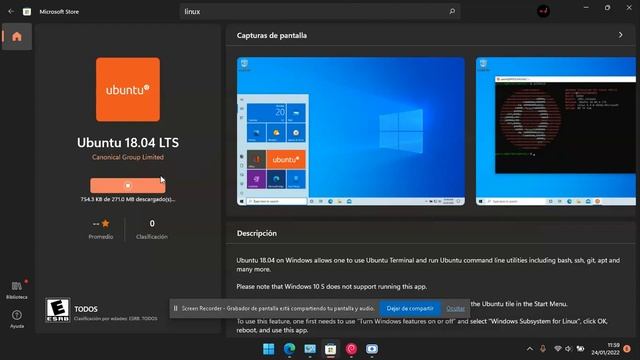The height and width of the screenshot is (360, 640).
Task: Open the Windows Start button
Action: (269, 349)
